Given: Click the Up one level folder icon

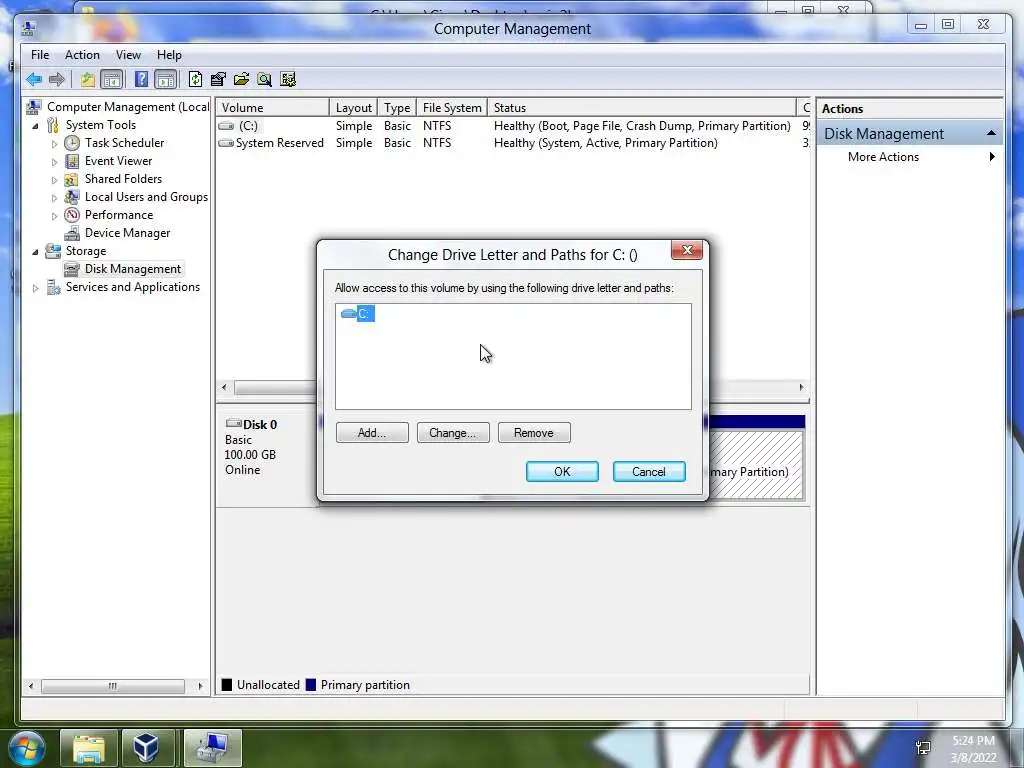Looking at the screenshot, I should (88, 80).
